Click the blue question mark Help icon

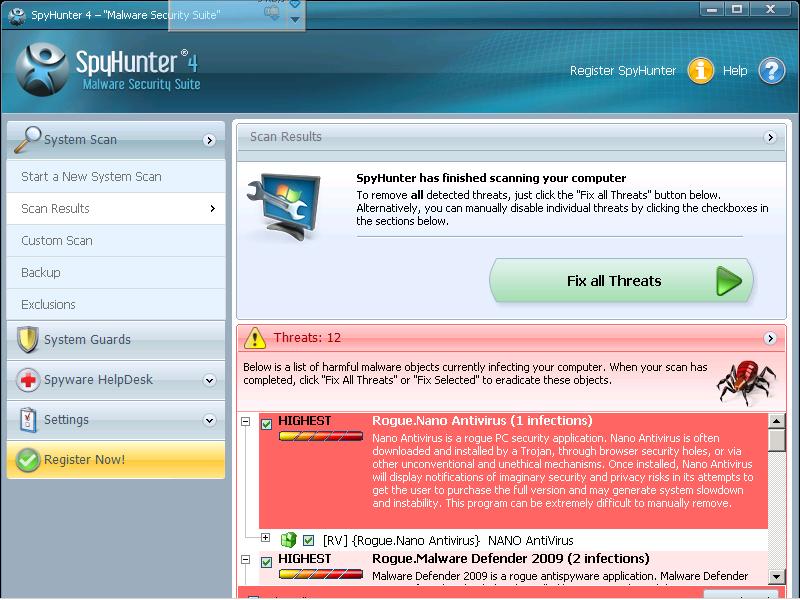pos(771,71)
